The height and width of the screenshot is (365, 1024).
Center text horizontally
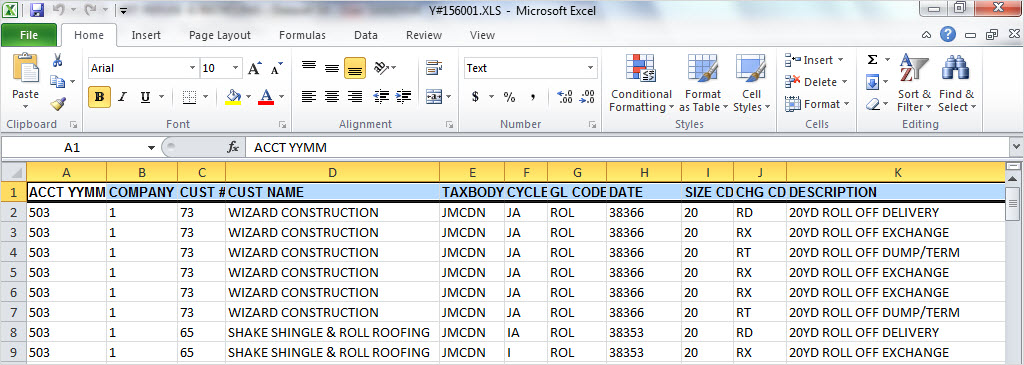332,97
